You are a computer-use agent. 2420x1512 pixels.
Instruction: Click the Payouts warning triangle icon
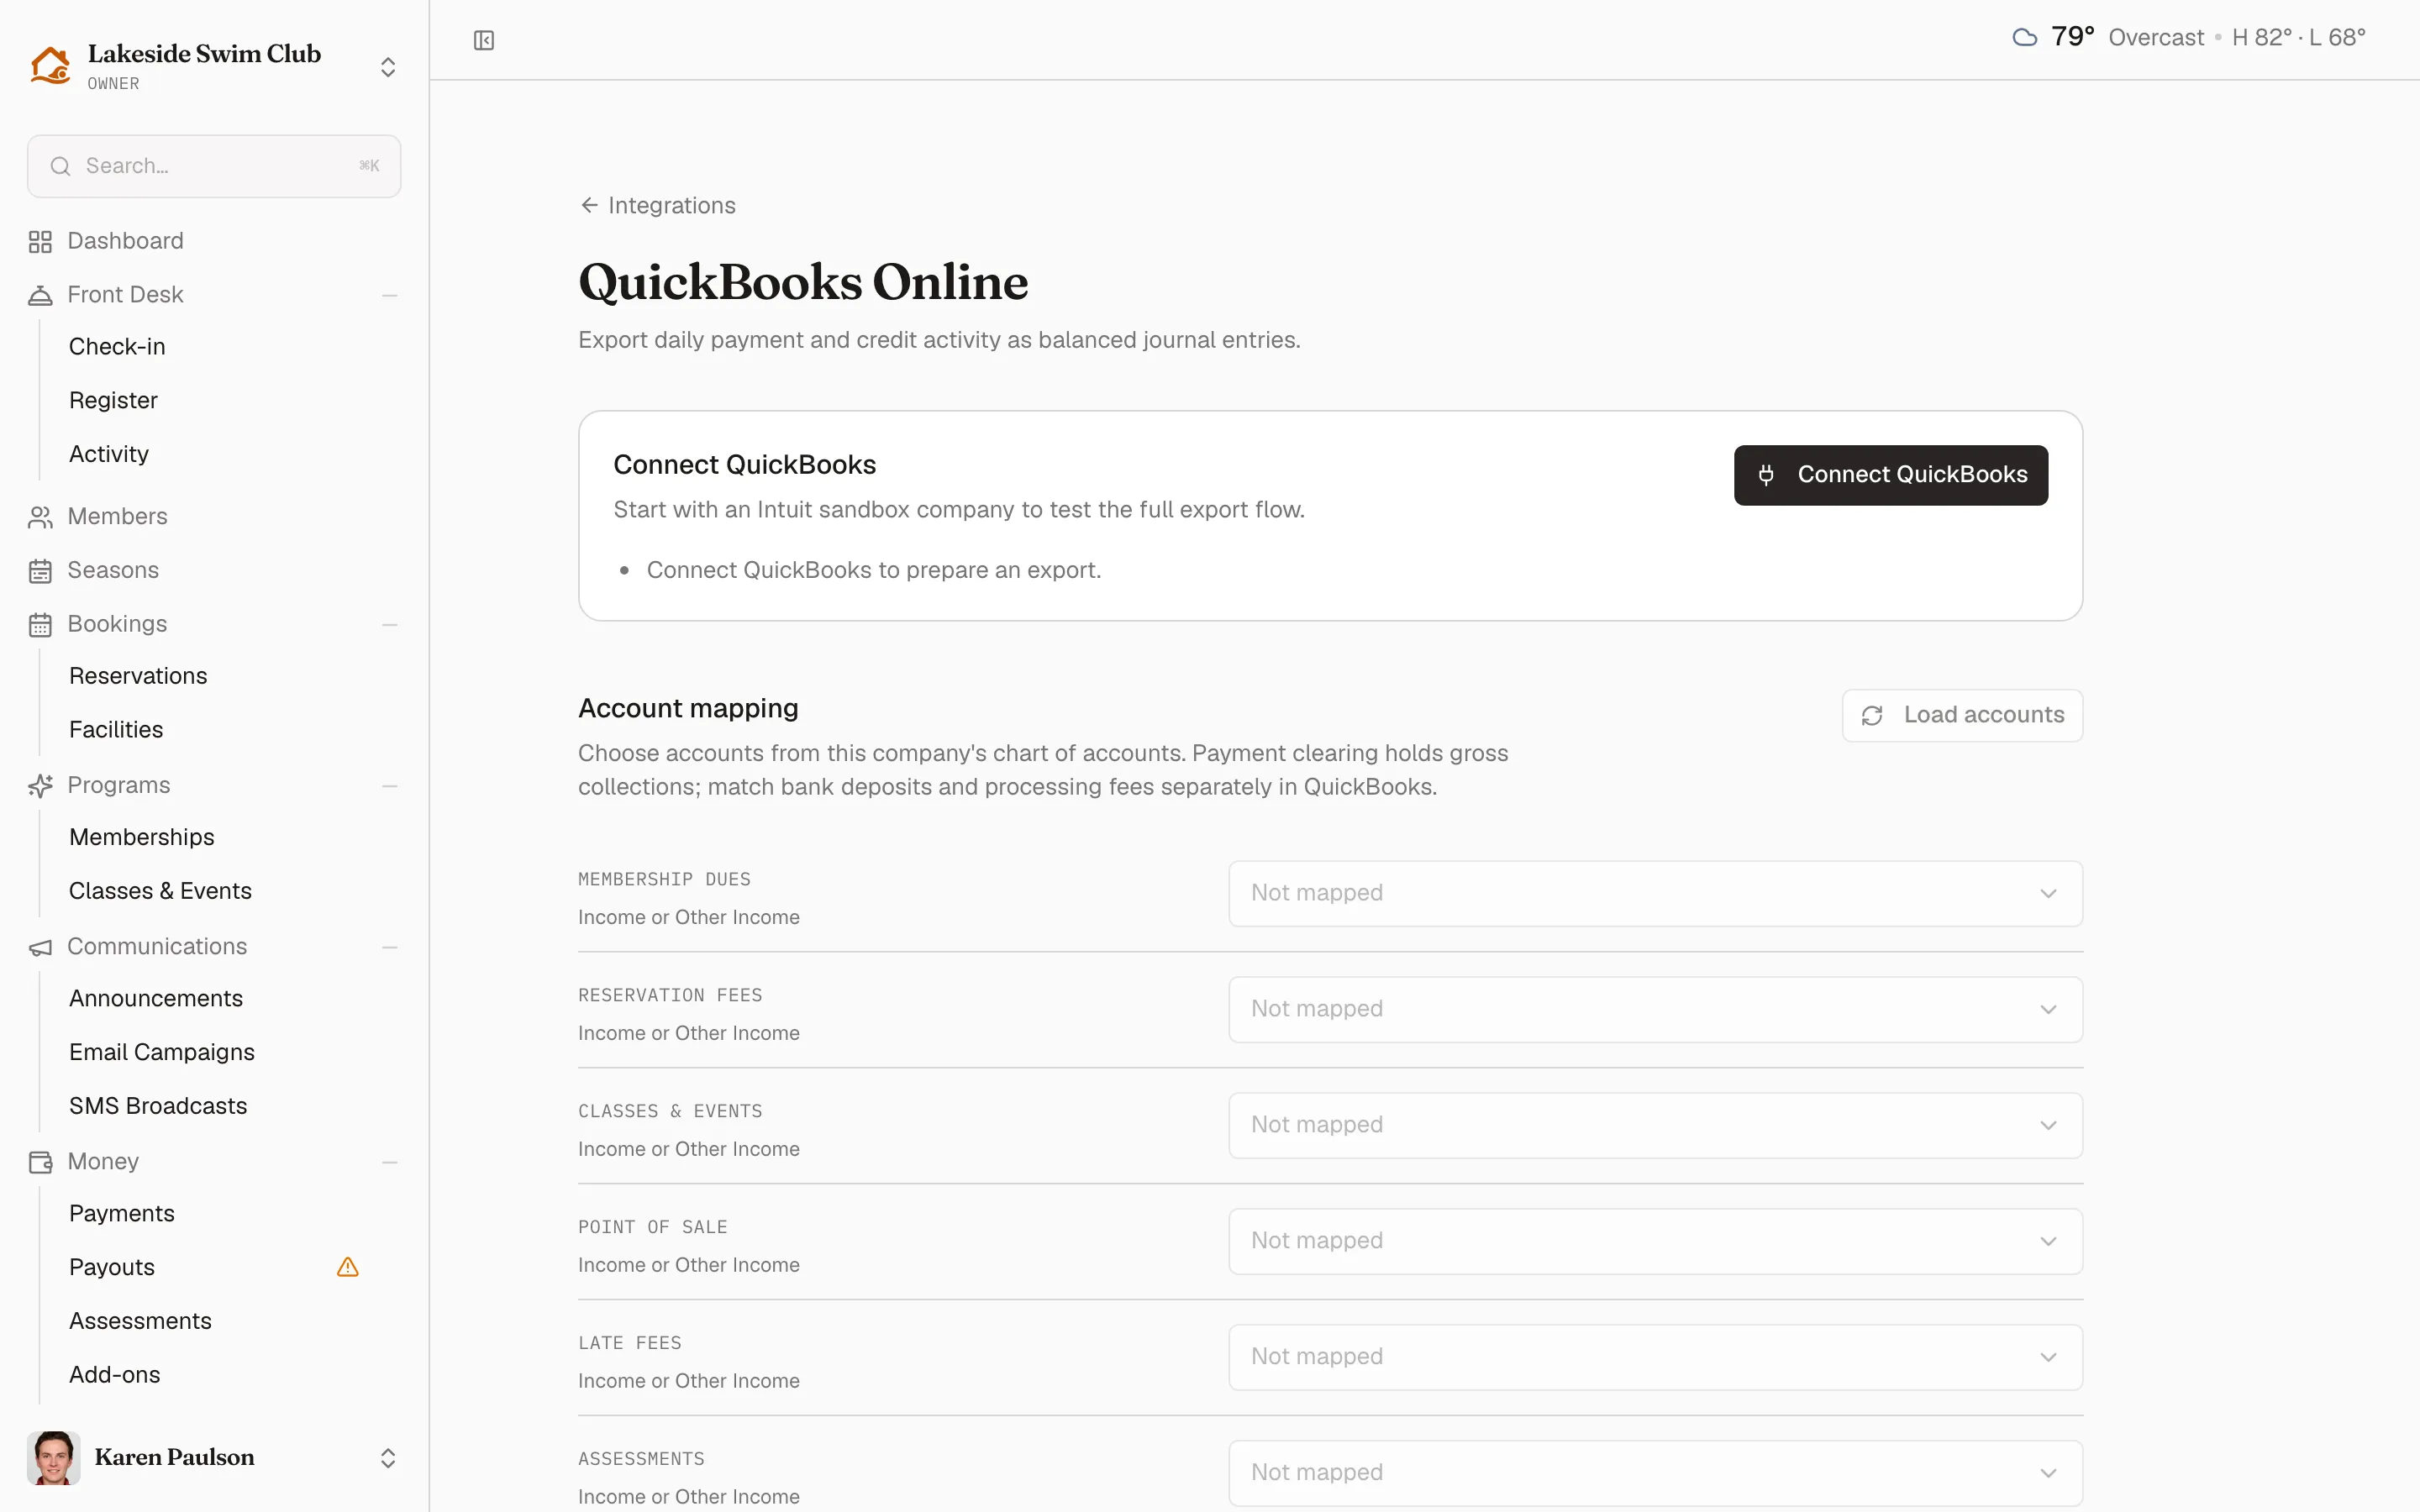click(348, 1267)
